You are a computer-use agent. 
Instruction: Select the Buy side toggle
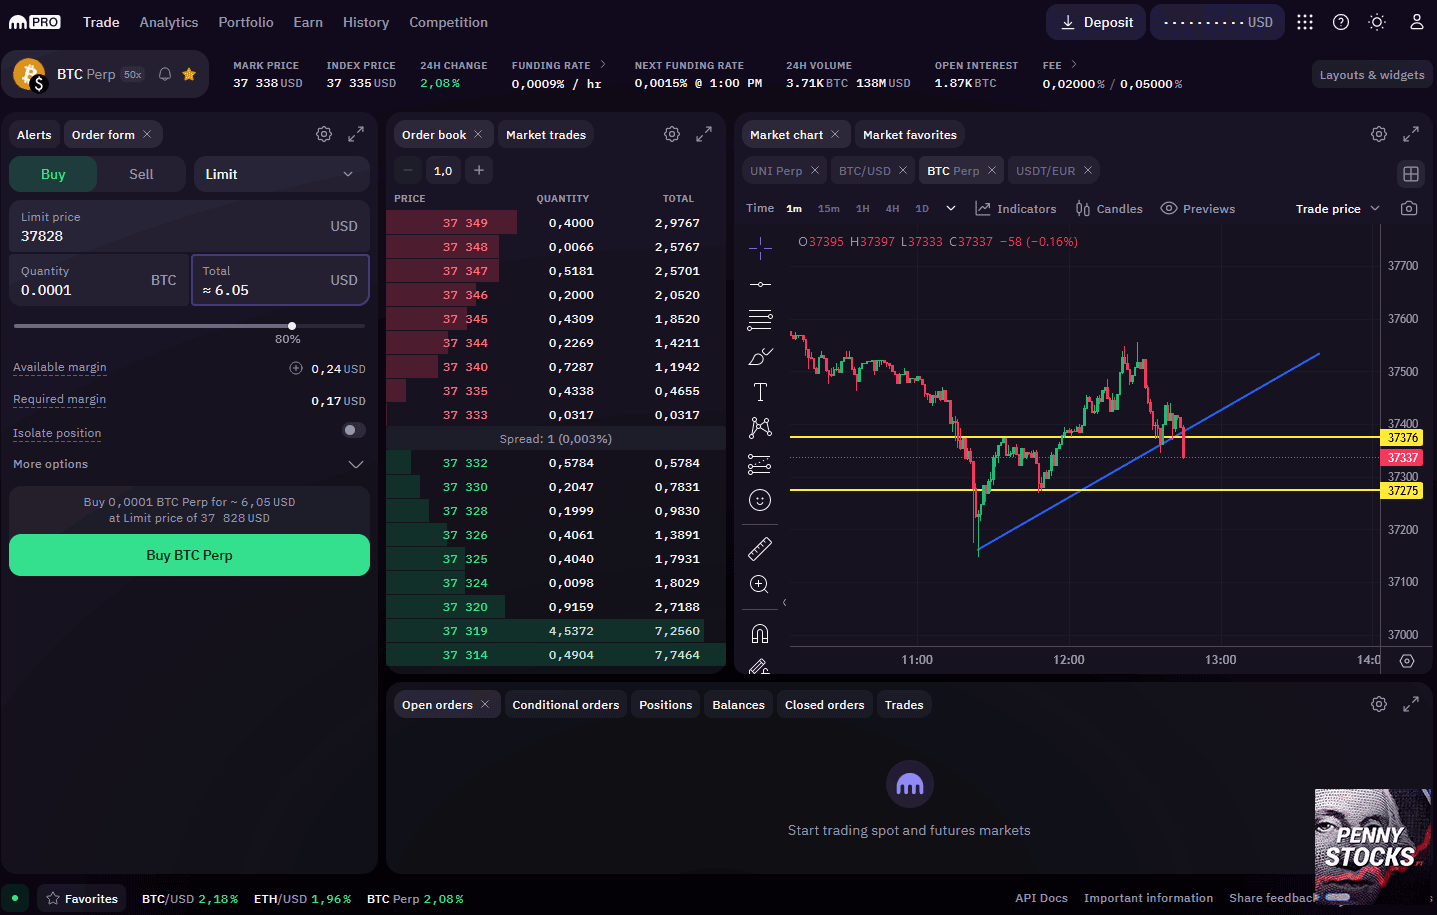click(x=53, y=174)
